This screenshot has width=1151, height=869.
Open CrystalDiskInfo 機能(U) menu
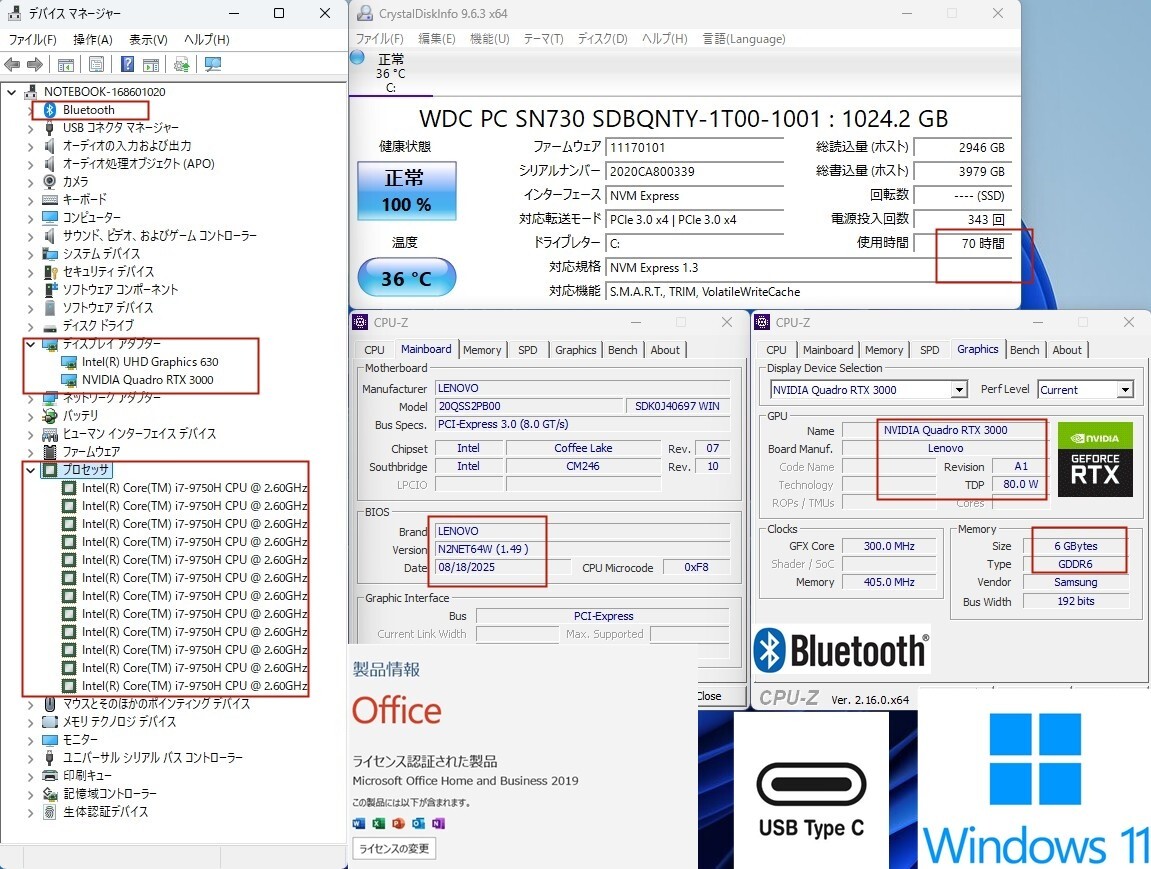click(x=490, y=39)
